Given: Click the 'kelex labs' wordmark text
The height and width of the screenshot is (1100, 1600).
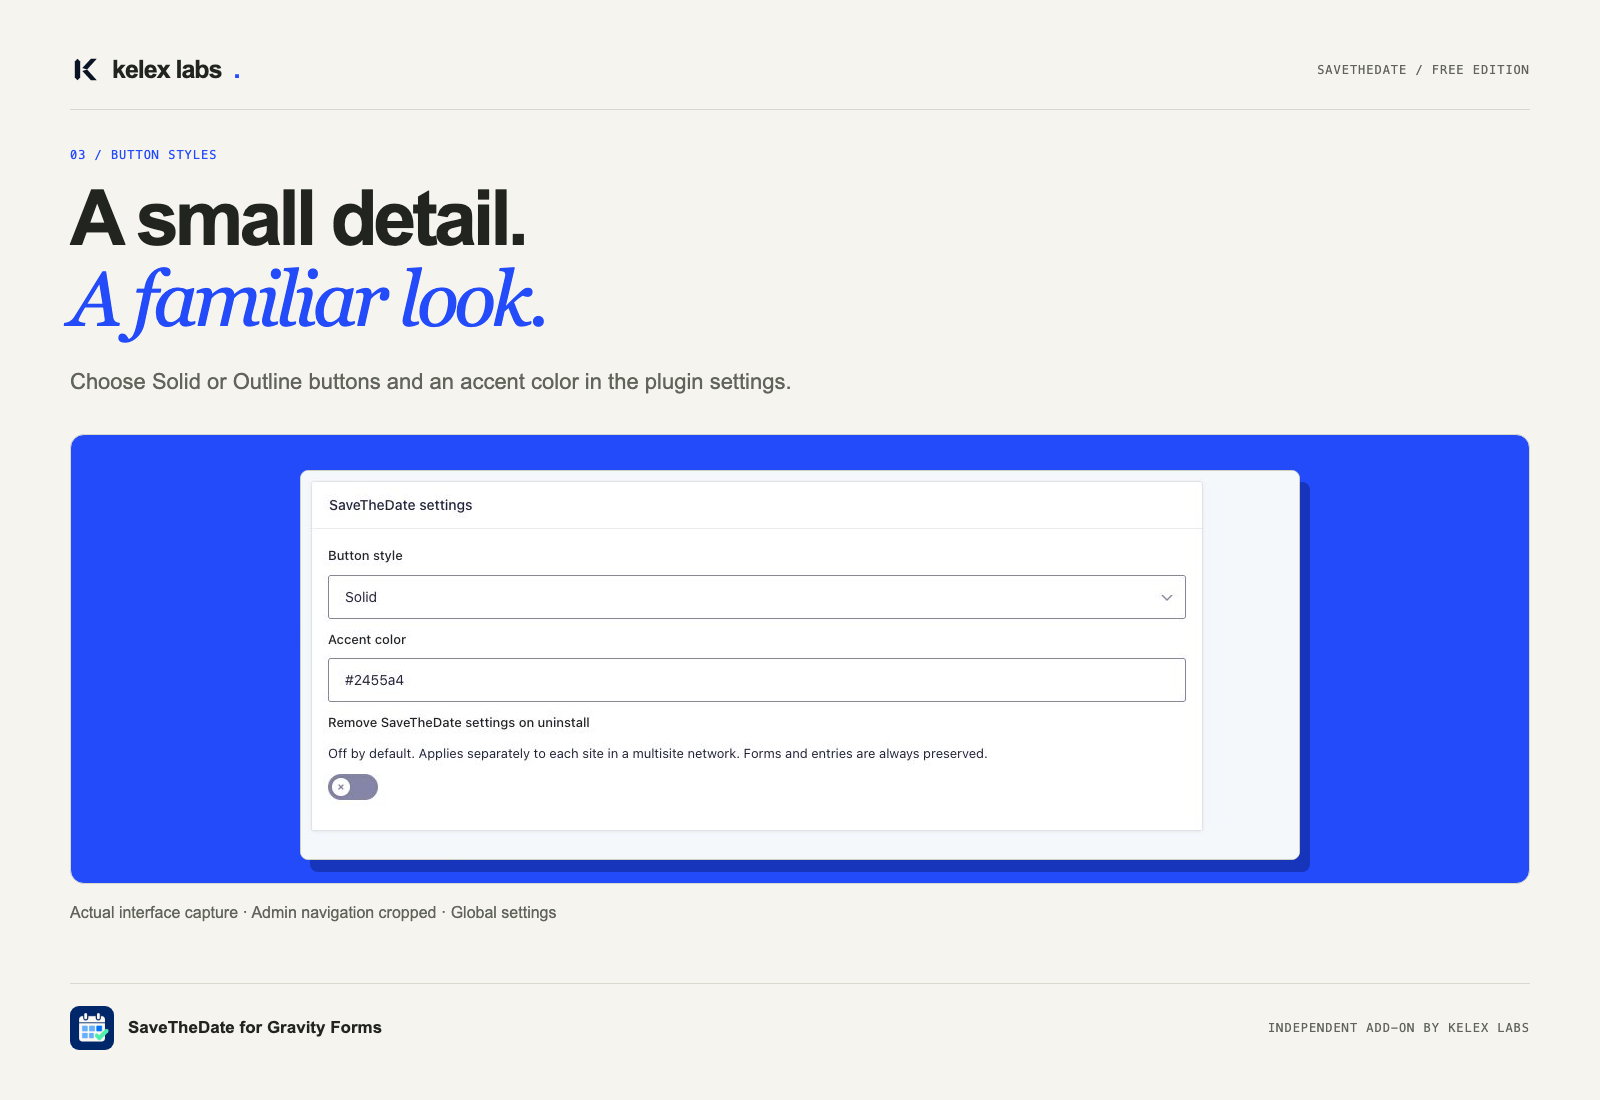Looking at the screenshot, I should pos(167,70).
